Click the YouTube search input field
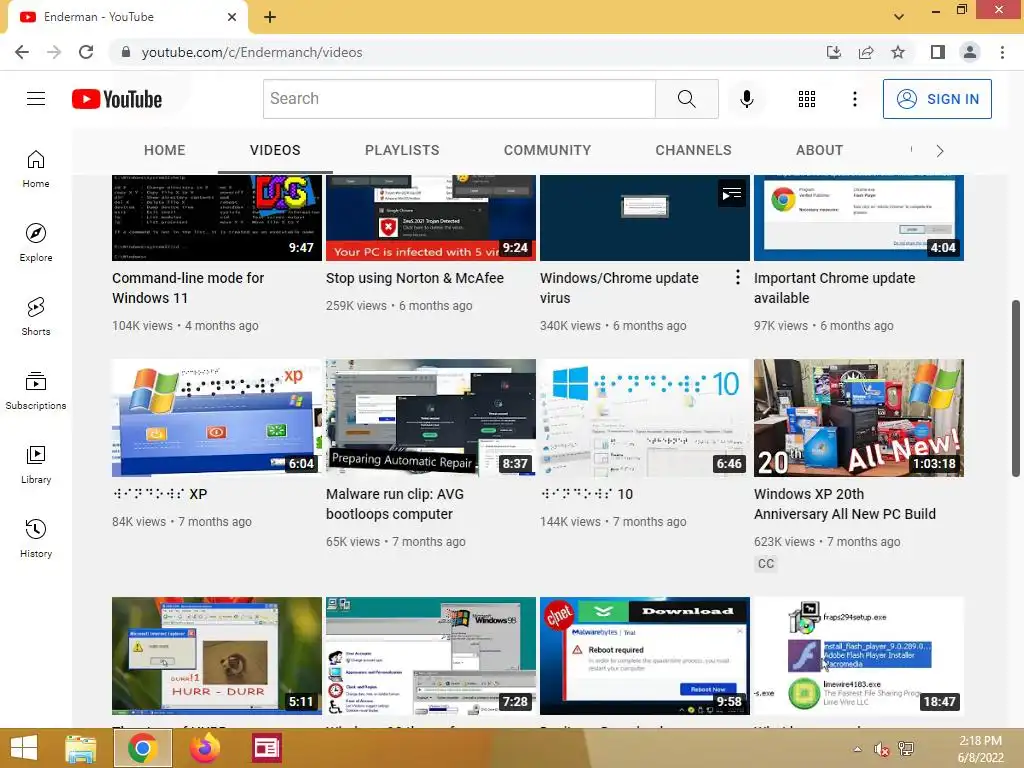 (x=459, y=99)
